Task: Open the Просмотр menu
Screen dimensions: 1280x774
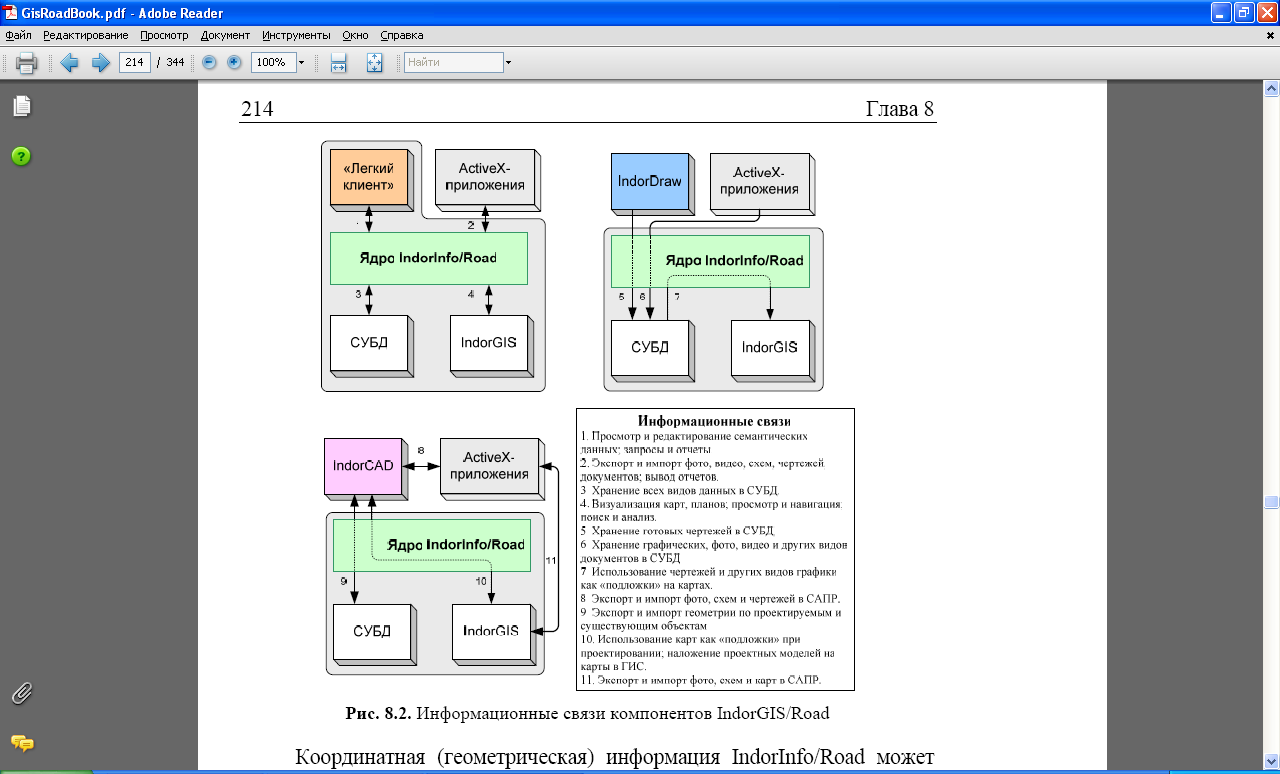Action: [165, 35]
